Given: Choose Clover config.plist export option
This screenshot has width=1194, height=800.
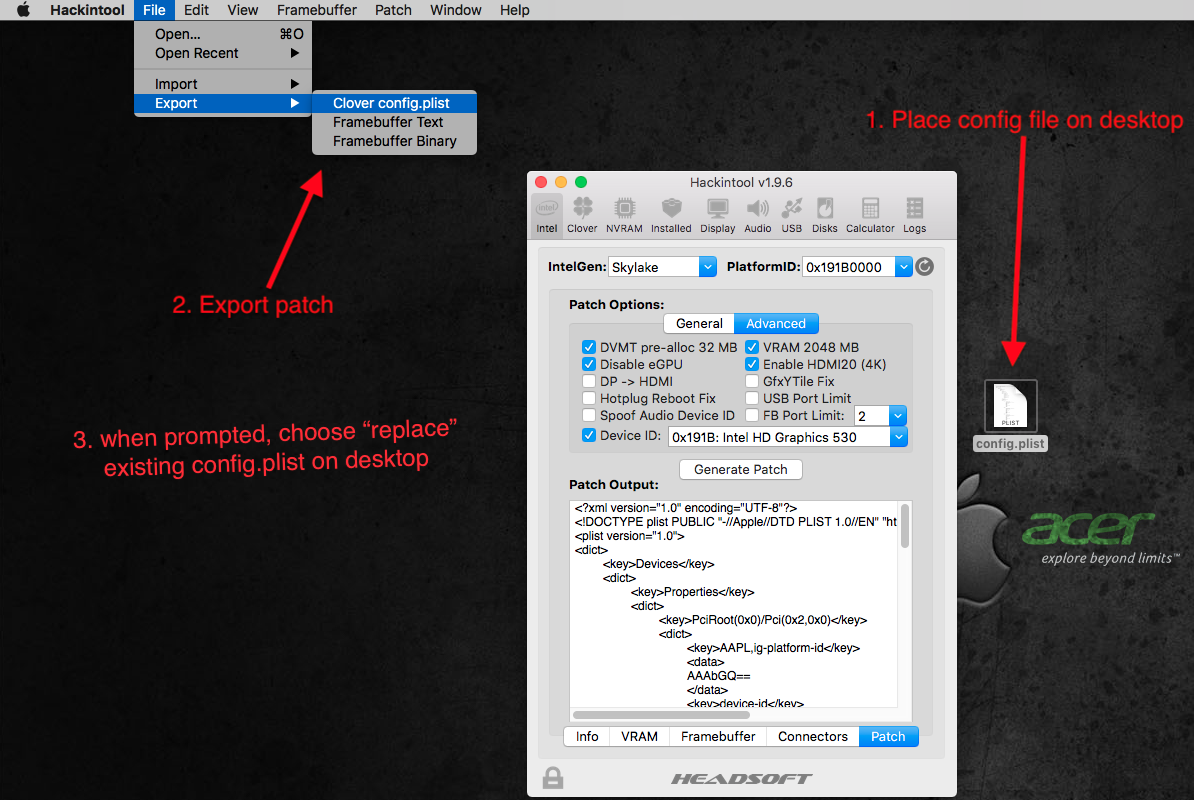Looking at the screenshot, I should pyautogui.click(x=394, y=103).
